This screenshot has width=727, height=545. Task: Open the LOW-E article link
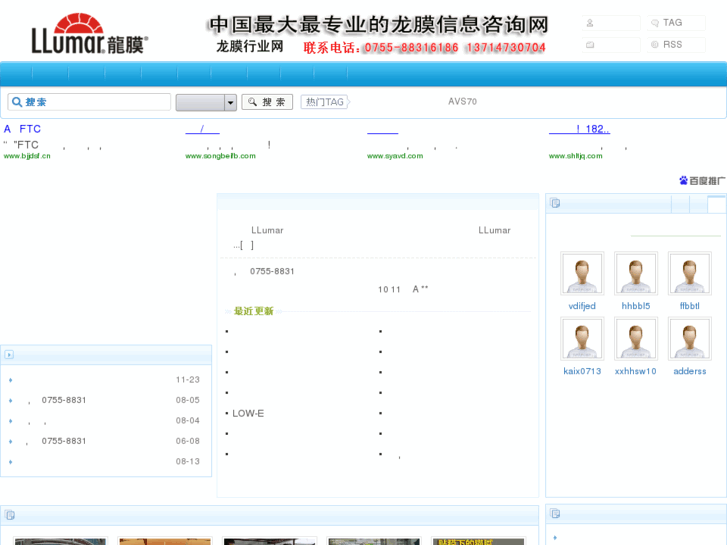[248, 413]
